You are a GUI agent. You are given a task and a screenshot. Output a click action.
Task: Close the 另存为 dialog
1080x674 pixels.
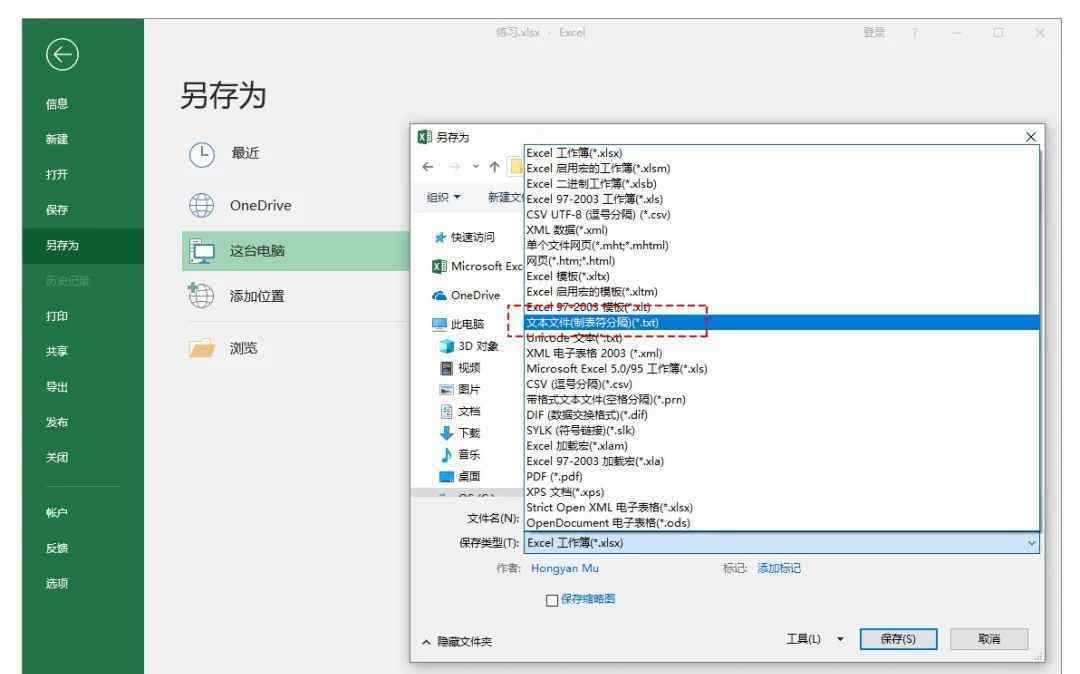pos(1030,137)
